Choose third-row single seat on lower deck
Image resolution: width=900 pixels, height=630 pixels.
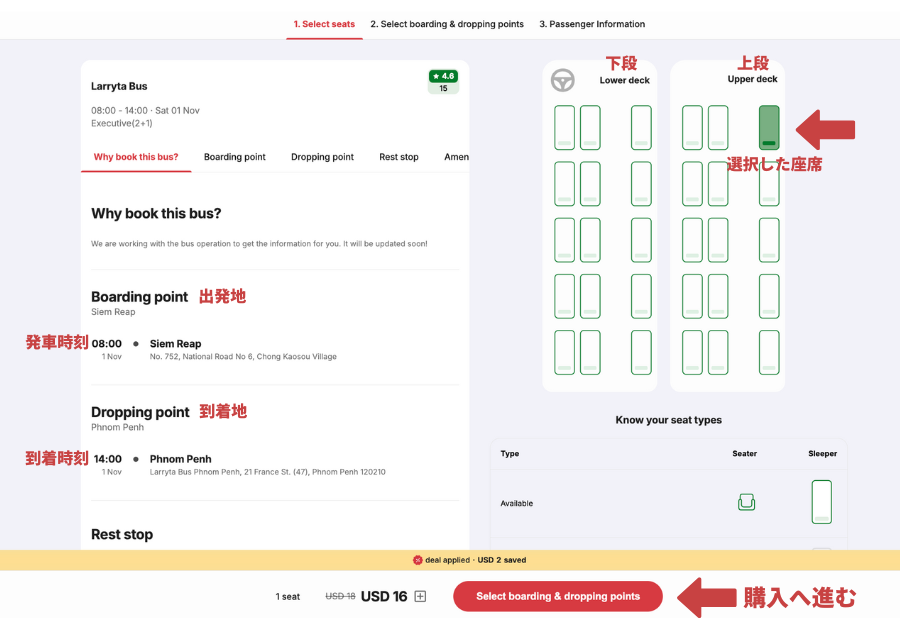[641, 240]
